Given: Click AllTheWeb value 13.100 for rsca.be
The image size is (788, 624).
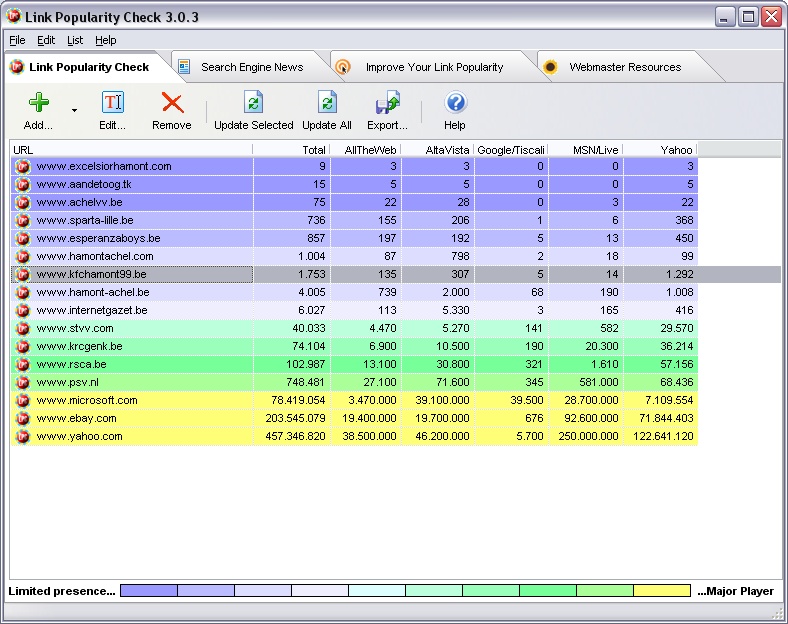Looking at the screenshot, I should 380,364.
